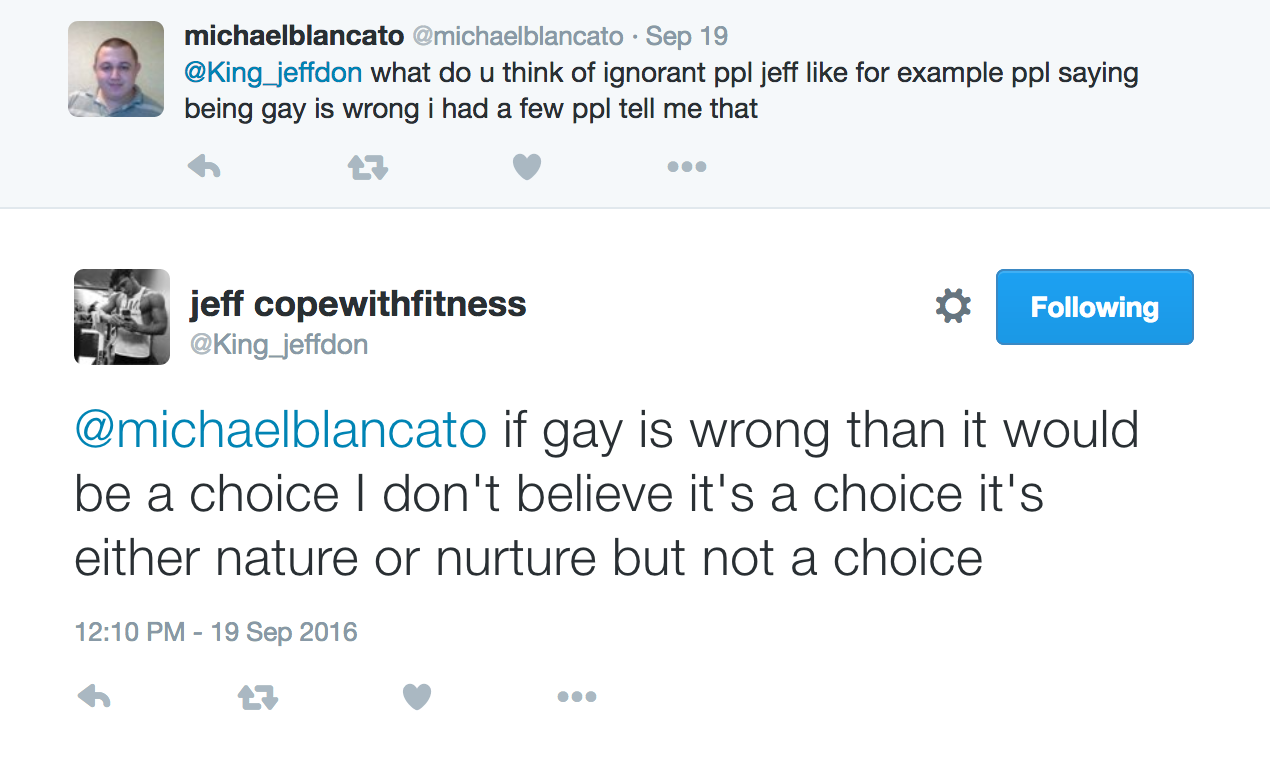Image resolution: width=1270 pixels, height=778 pixels.
Task: Open jeff copewithfitness's avatar image
Action: [122, 317]
